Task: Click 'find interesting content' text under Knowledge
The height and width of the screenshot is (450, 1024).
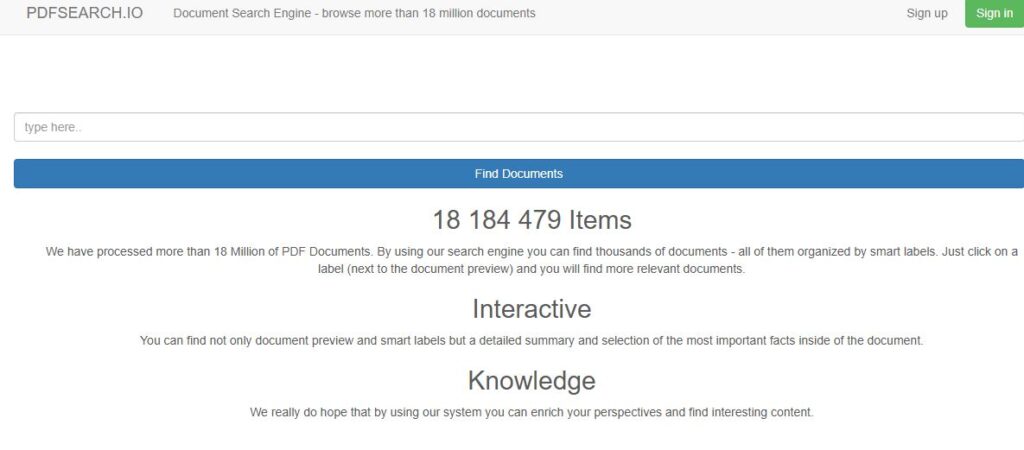Action: (x=745, y=412)
